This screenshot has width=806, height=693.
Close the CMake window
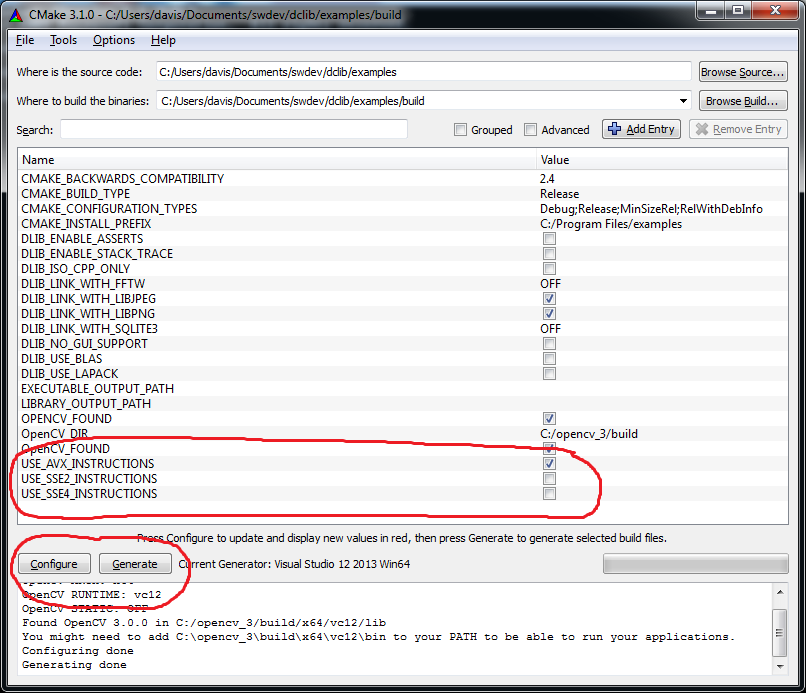click(774, 13)
